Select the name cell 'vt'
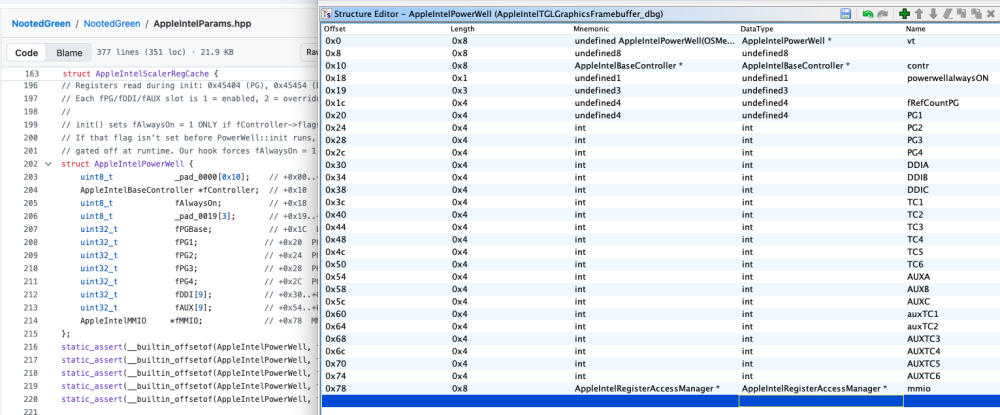Screen dimensions: 1000x415 point(911,41)
